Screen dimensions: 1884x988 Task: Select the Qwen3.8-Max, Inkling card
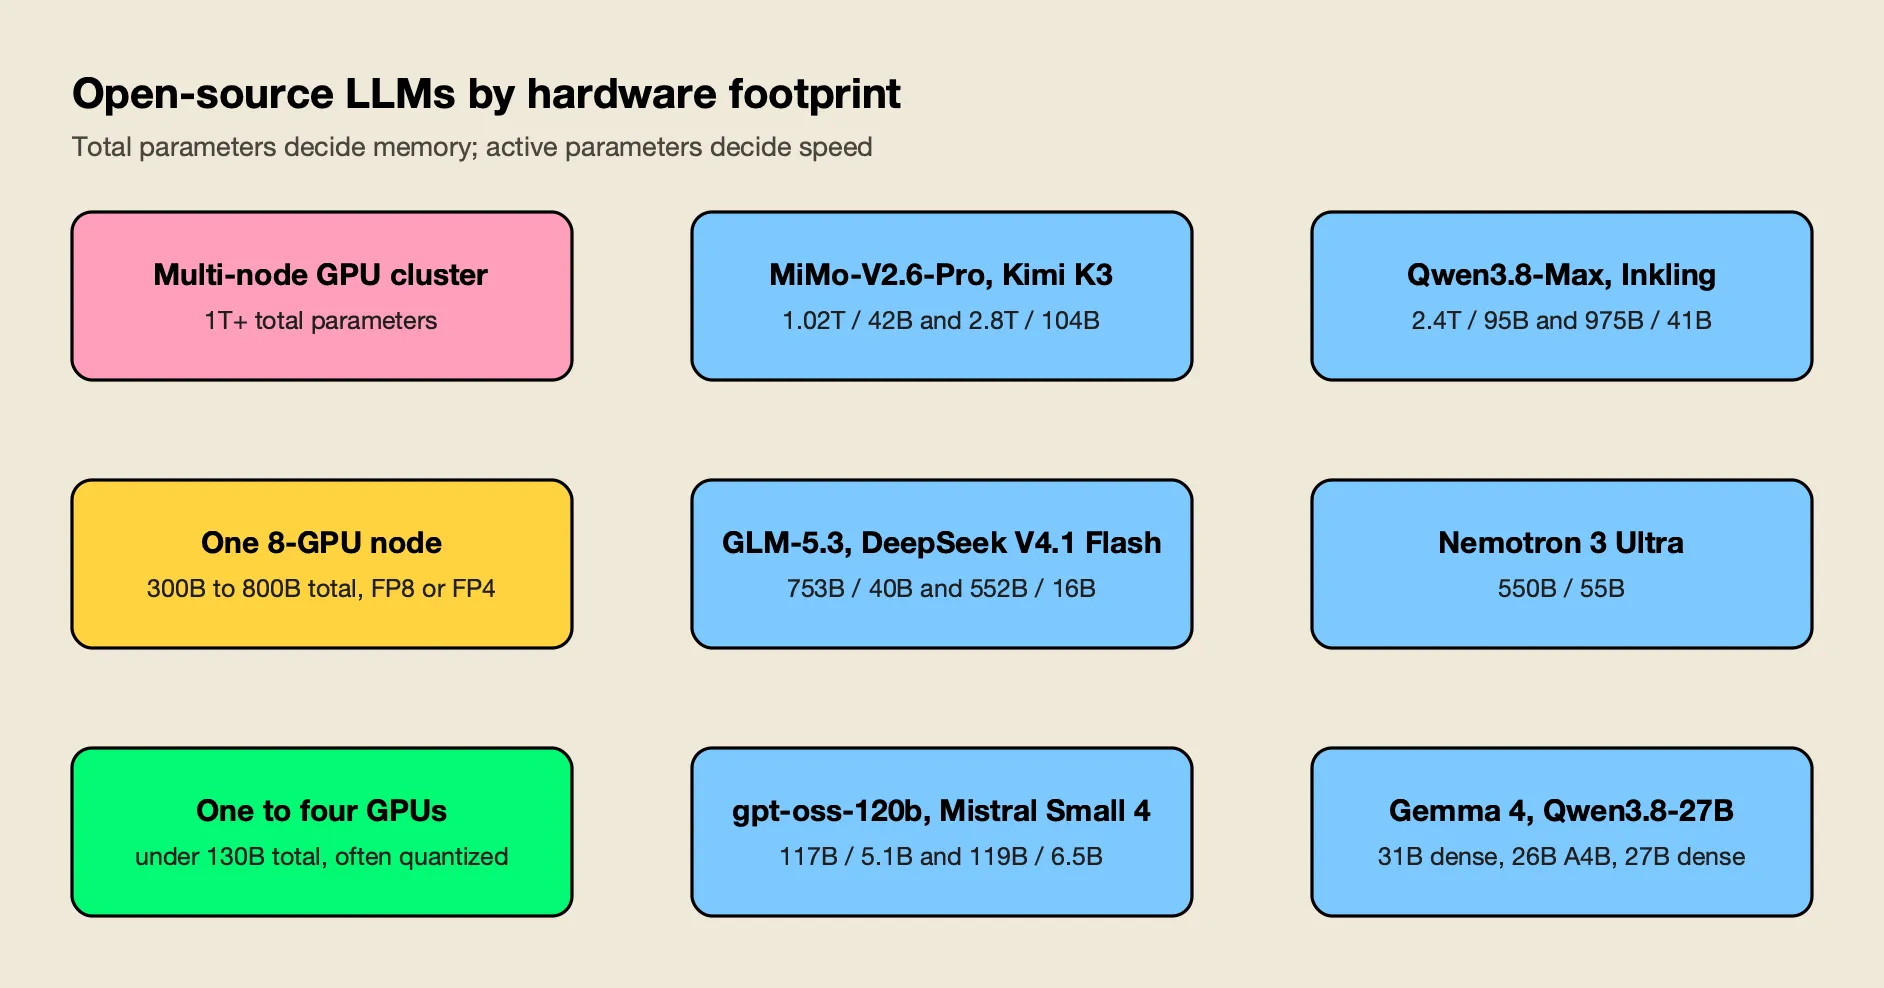pyautogui.click(x=1562, y=296)
